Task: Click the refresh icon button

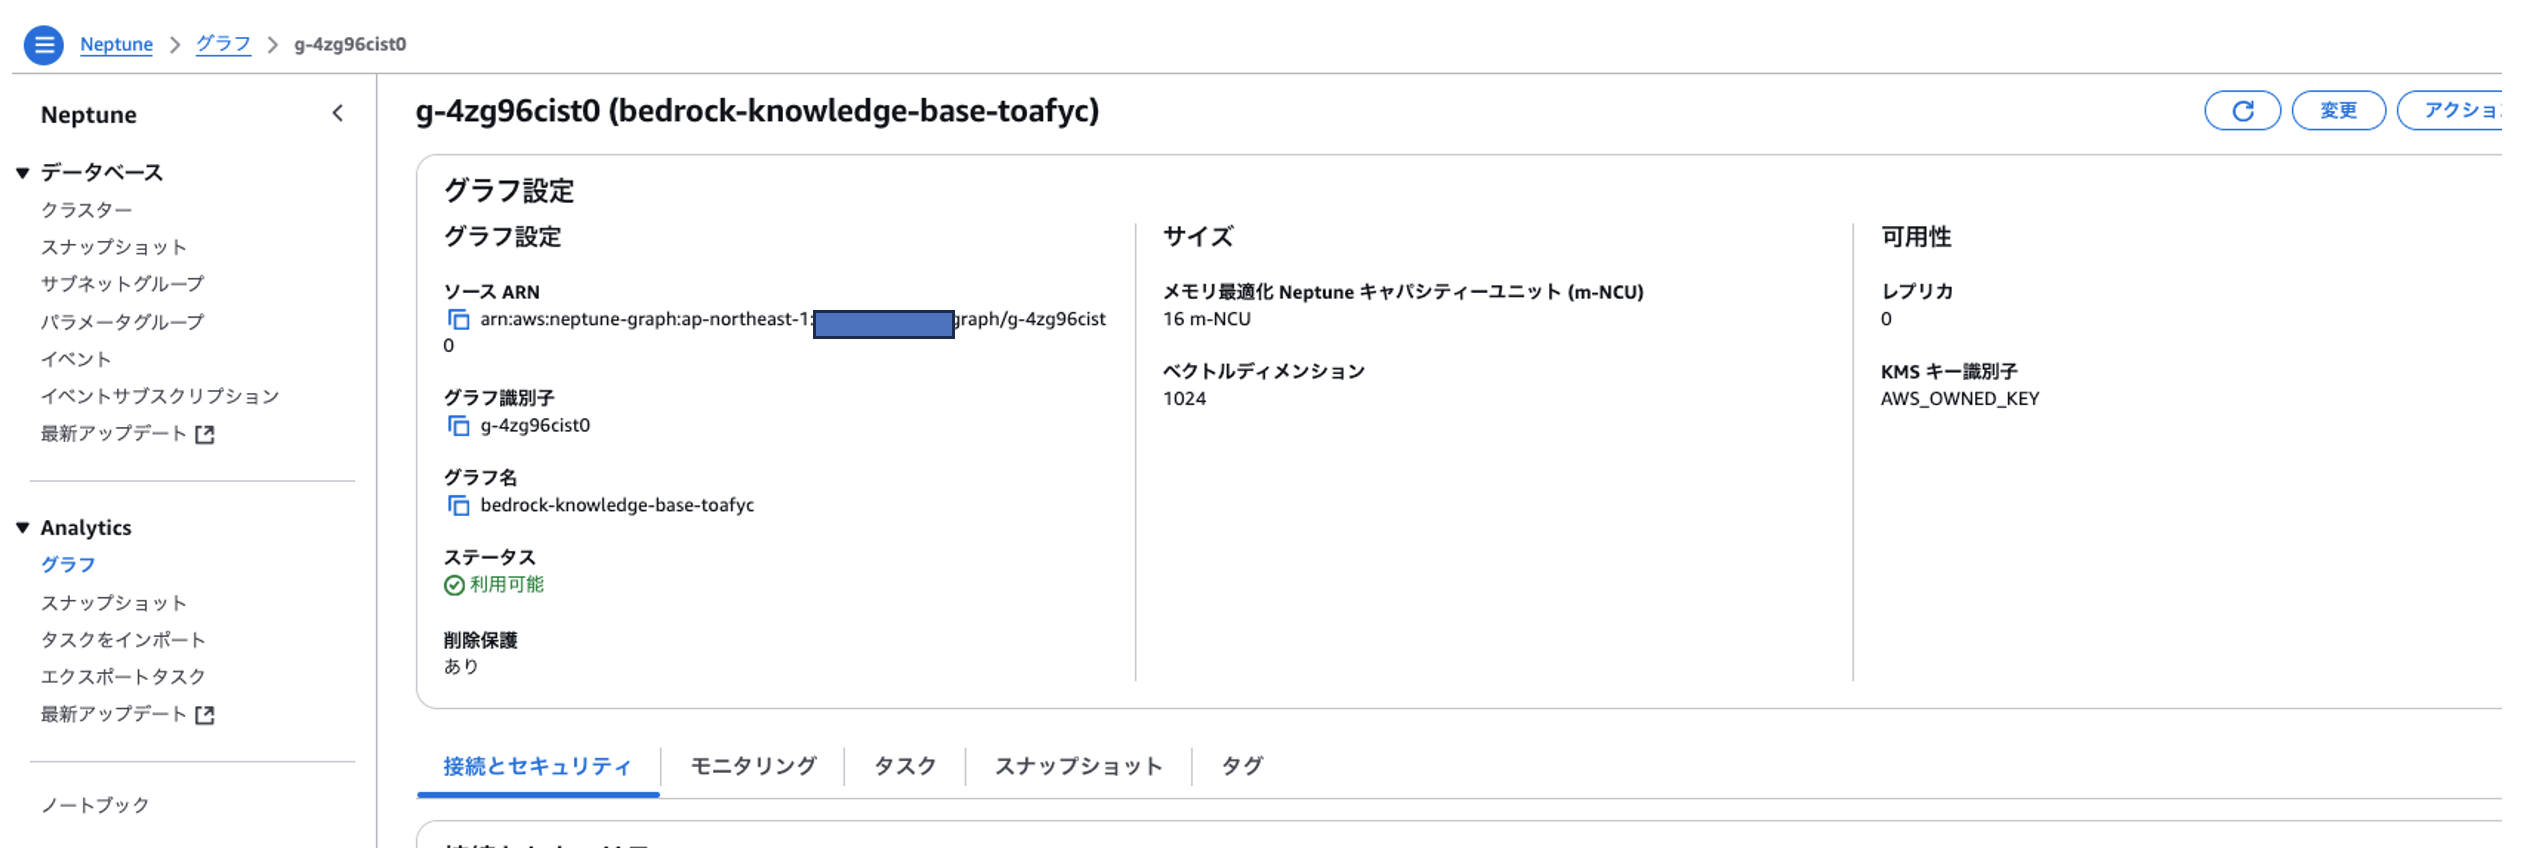Action: [2242, 110]
